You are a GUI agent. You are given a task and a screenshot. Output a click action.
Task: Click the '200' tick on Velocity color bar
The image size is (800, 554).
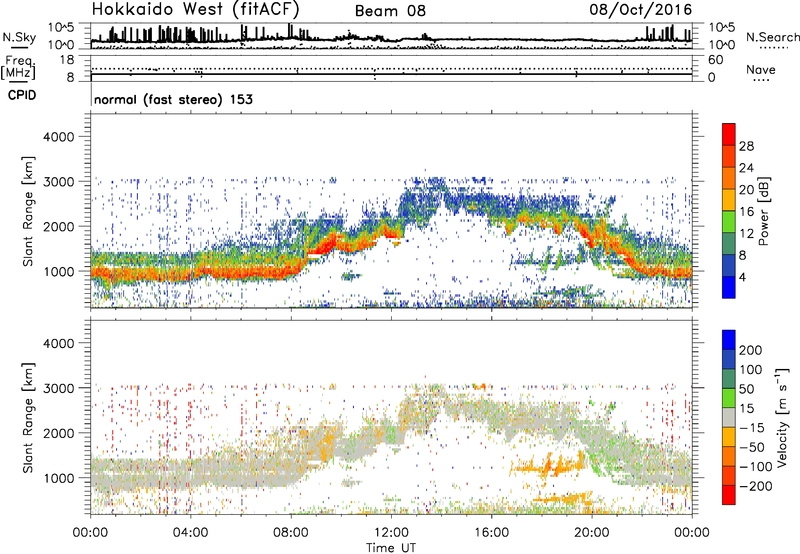[751, 350]
